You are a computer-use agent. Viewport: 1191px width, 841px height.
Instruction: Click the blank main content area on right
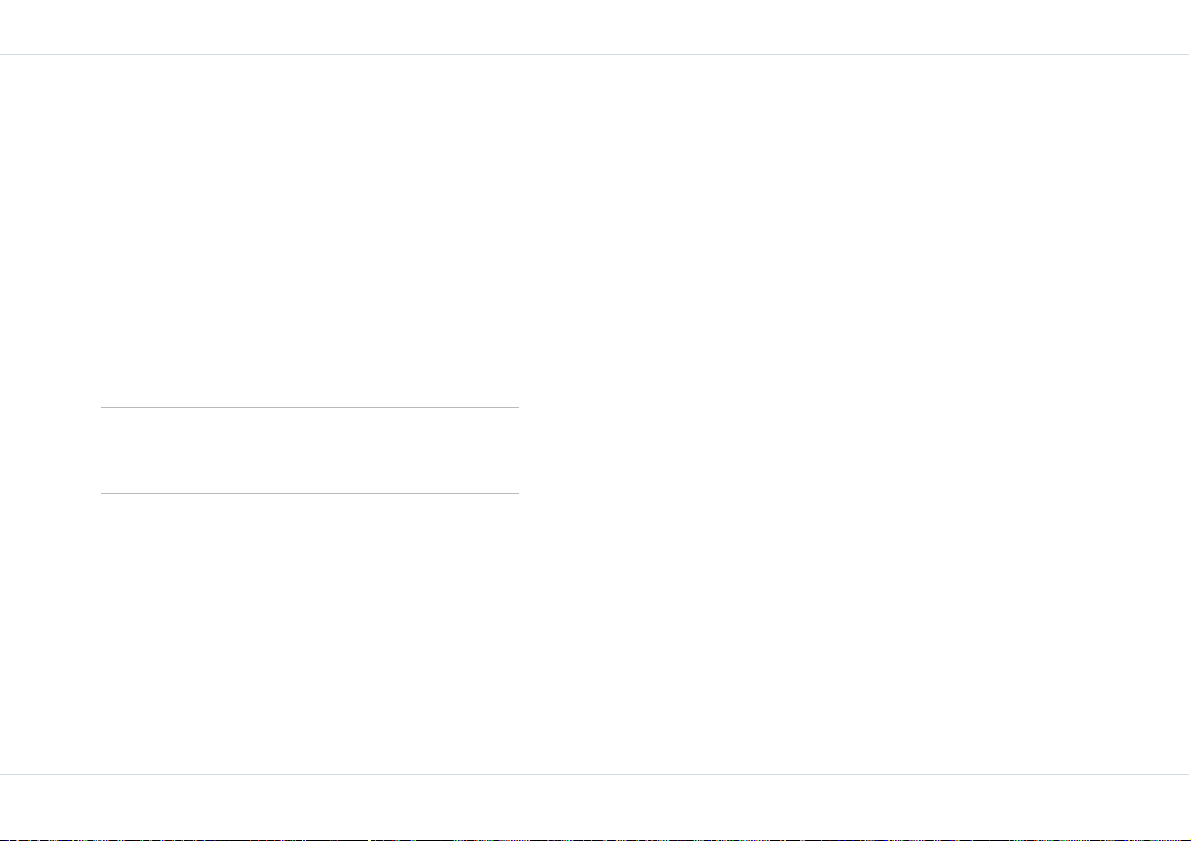pos(855,415)
